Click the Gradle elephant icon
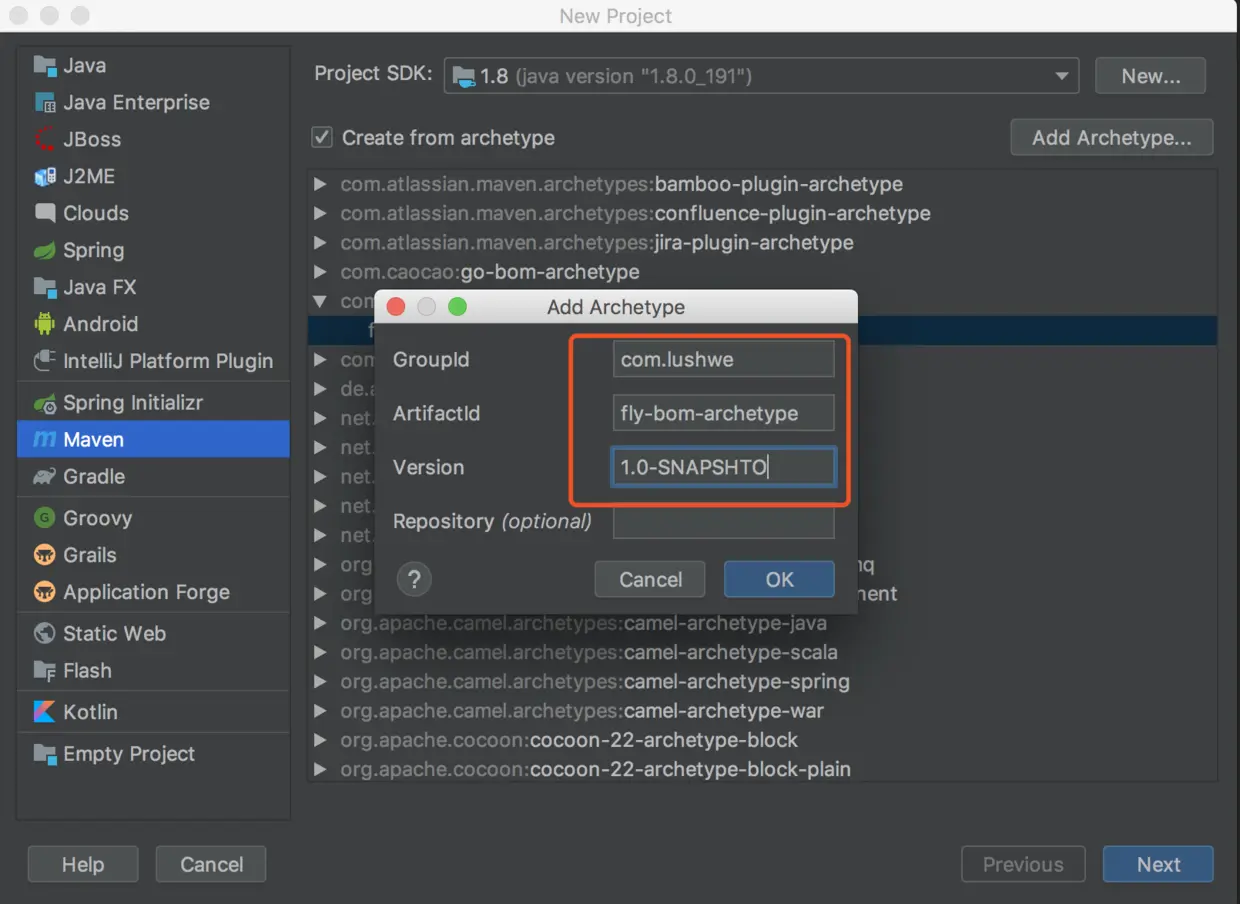 [x=45, y=477]
